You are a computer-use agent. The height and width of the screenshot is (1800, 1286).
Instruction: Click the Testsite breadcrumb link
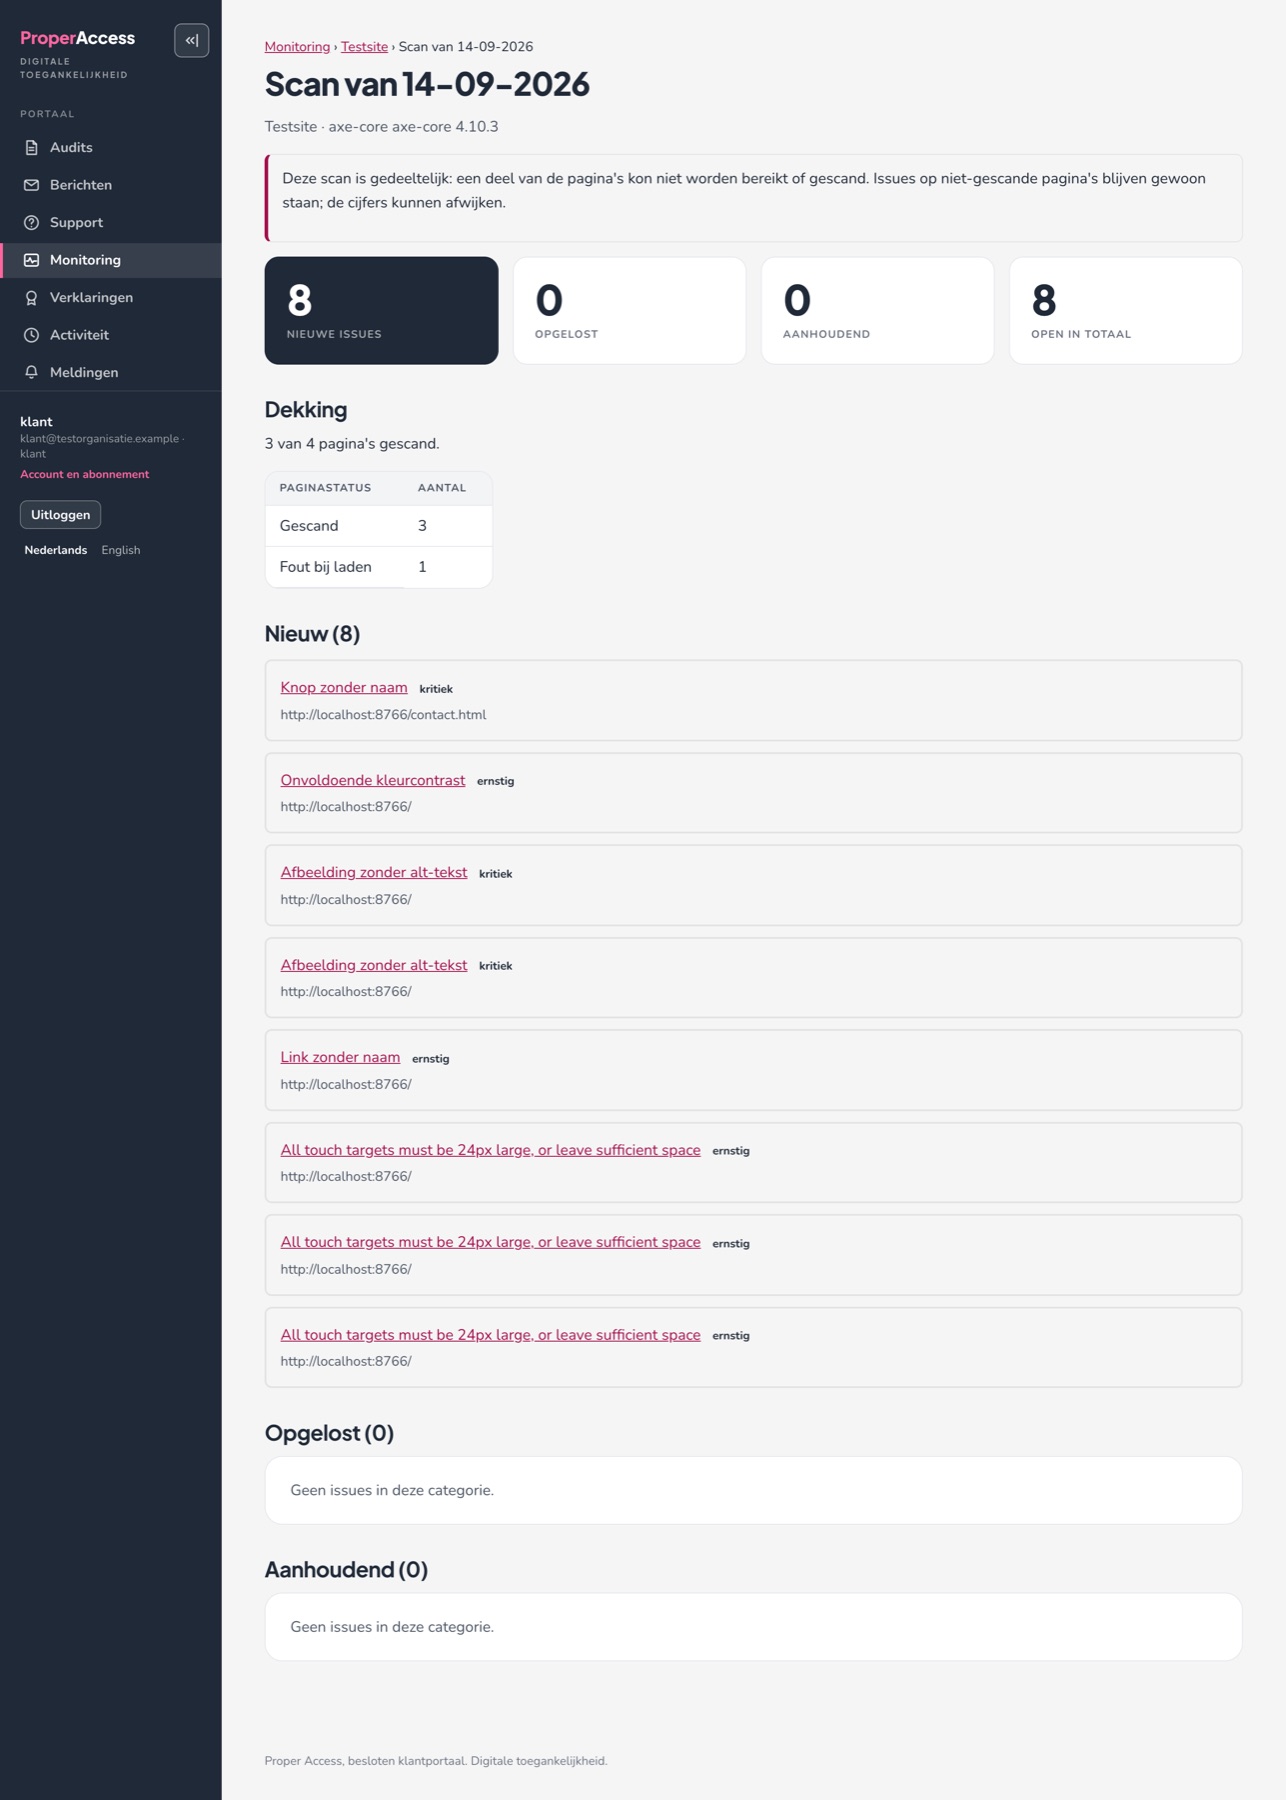click(x=364, y=47)
